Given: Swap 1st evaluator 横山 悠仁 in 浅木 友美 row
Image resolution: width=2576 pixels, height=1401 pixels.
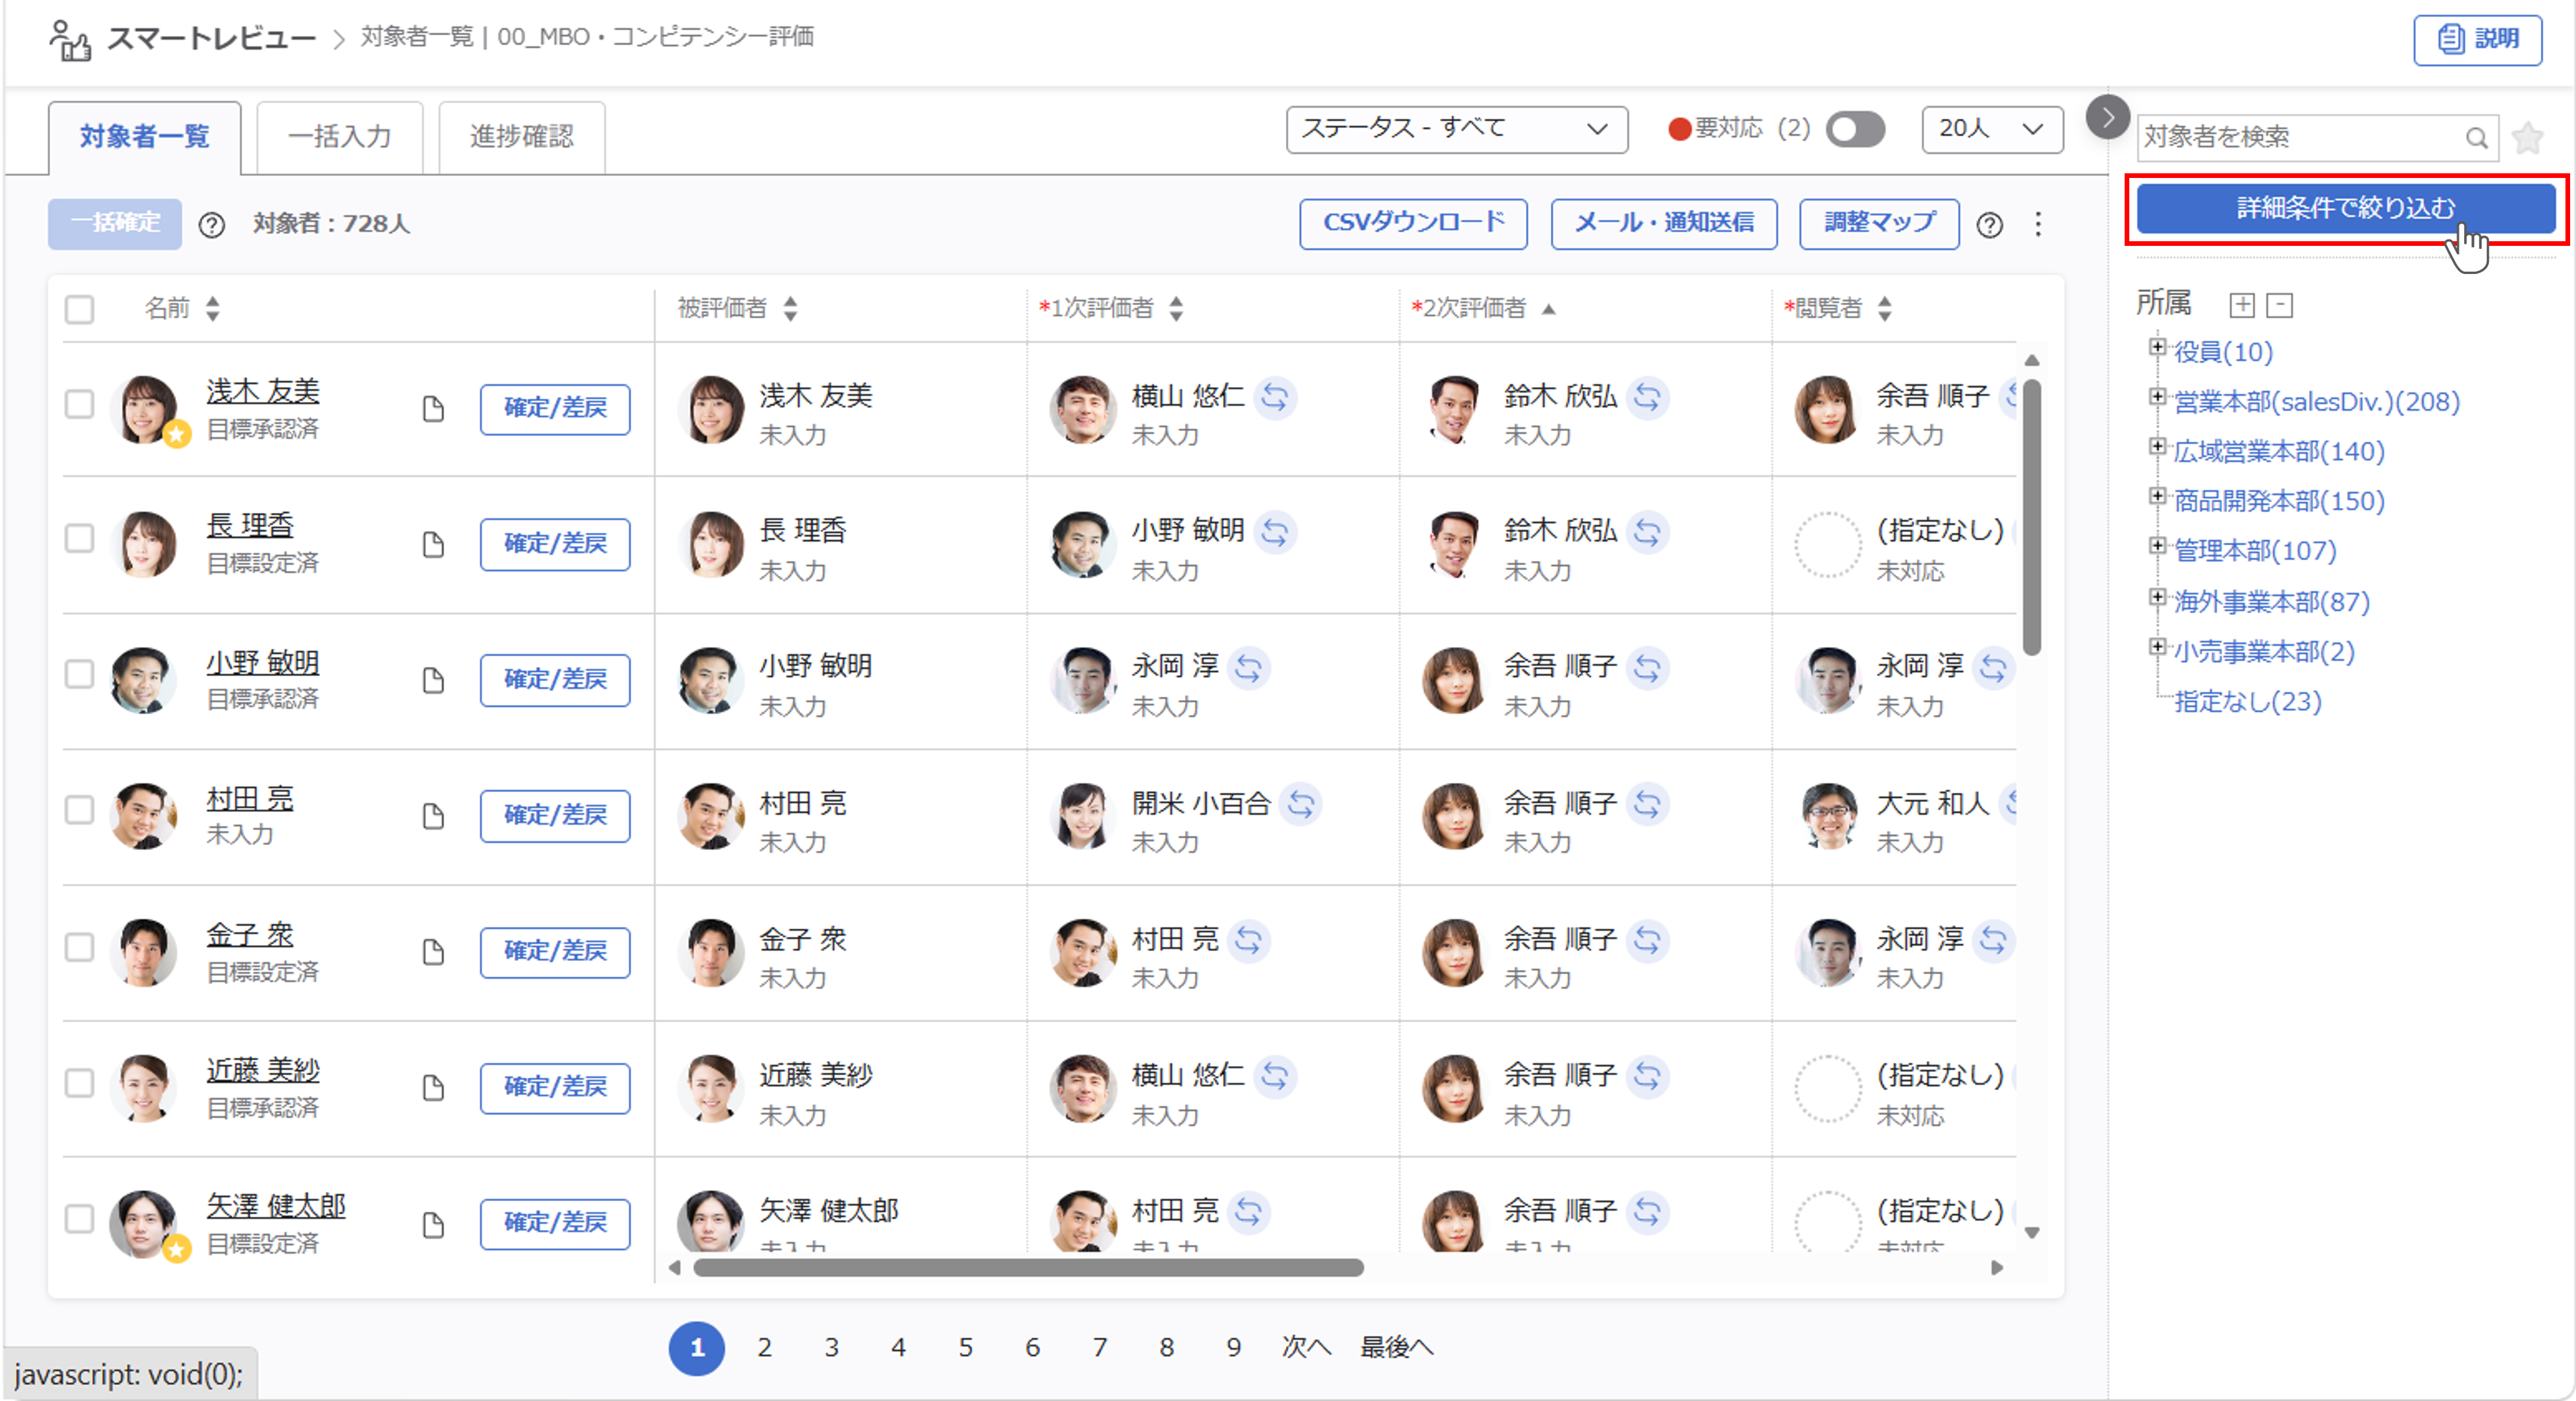Looking at the screenshot, I should pyautogui.click(x=1274, y=397).
